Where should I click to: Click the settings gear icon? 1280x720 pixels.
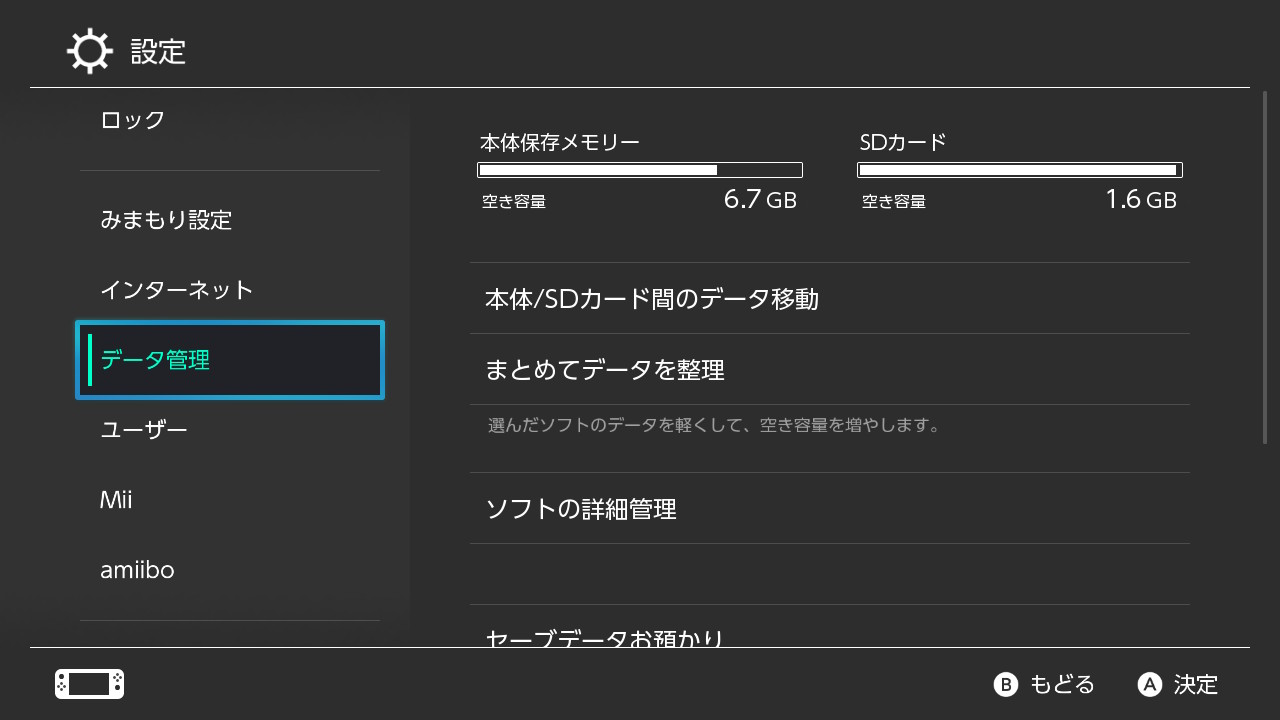(x=90, y=51)
